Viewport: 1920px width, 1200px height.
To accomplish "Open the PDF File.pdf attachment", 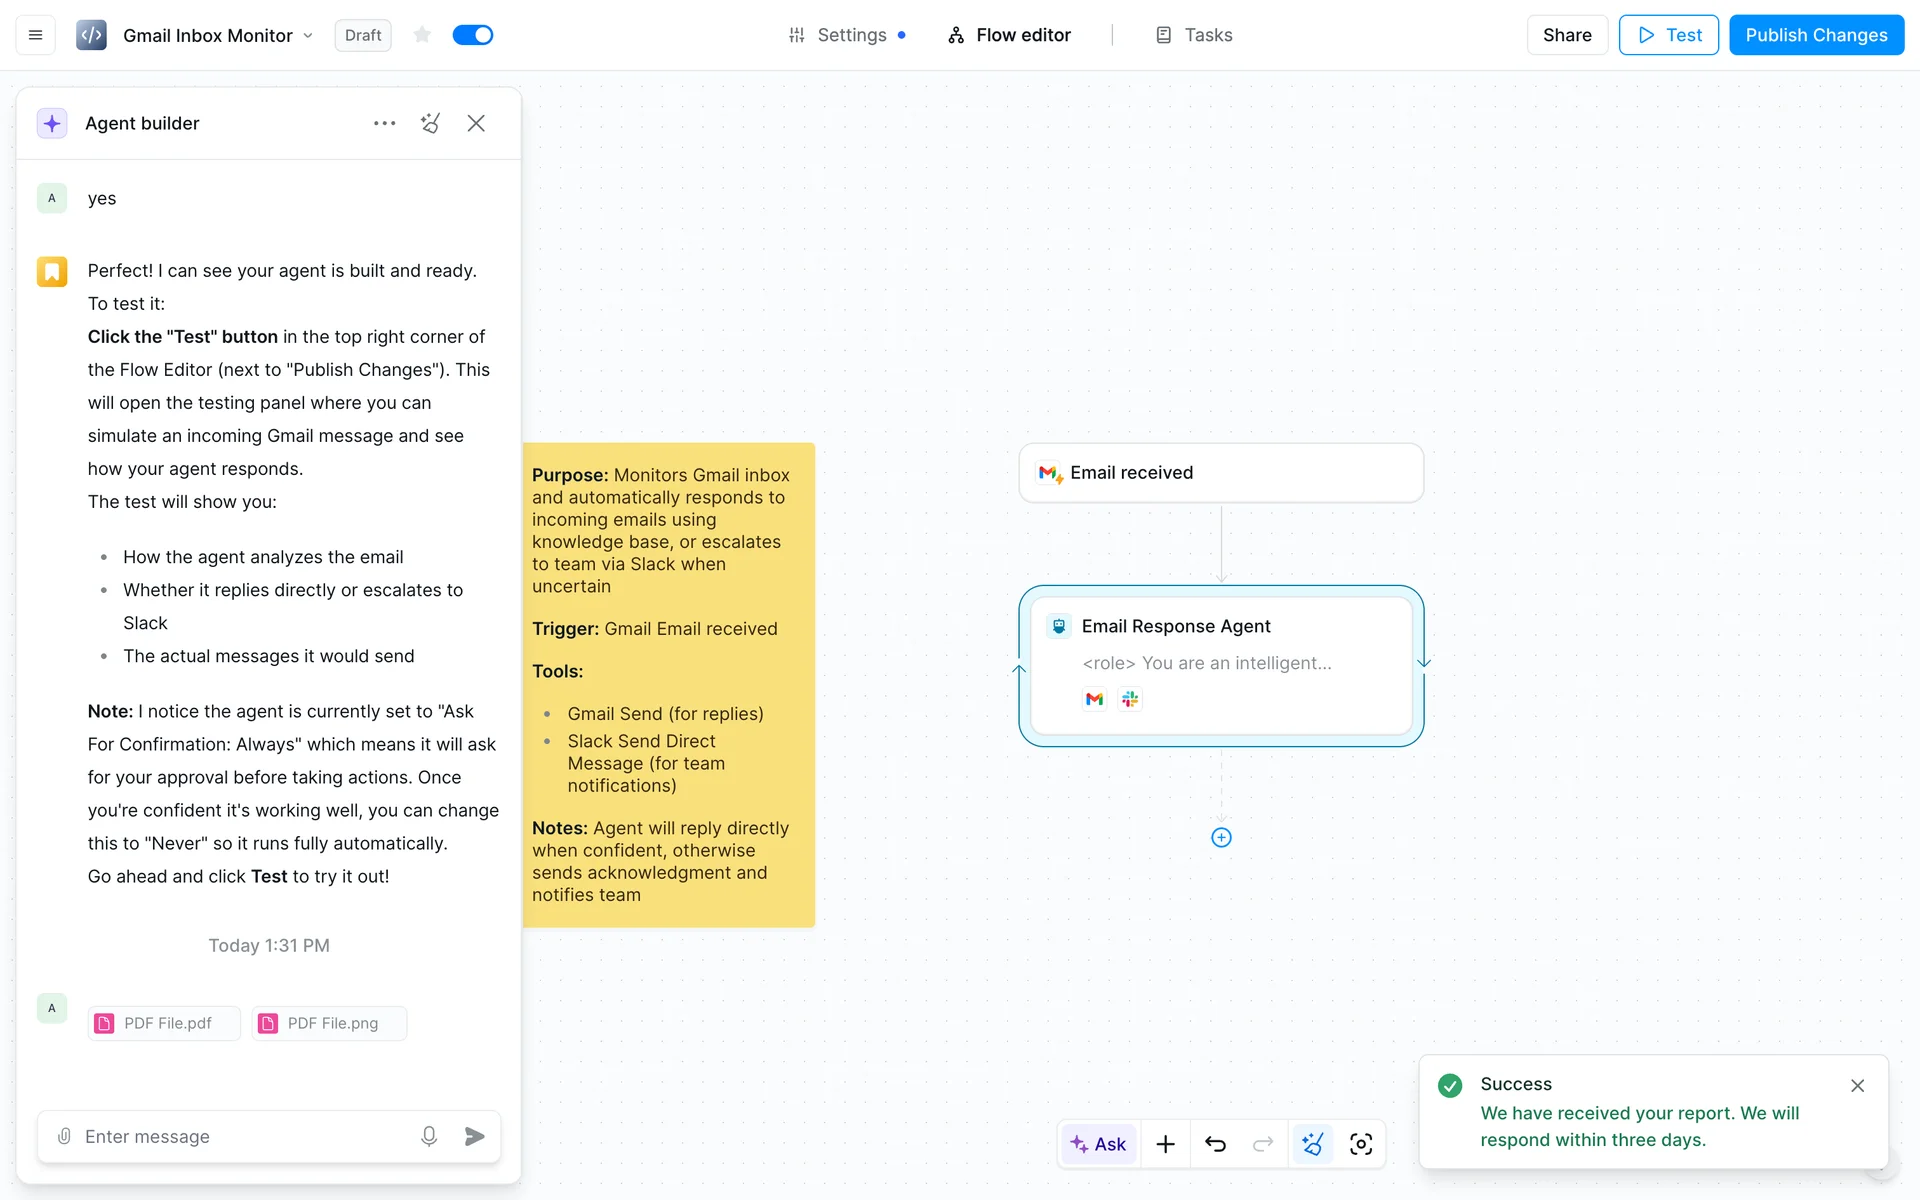I will point(165,1023).
